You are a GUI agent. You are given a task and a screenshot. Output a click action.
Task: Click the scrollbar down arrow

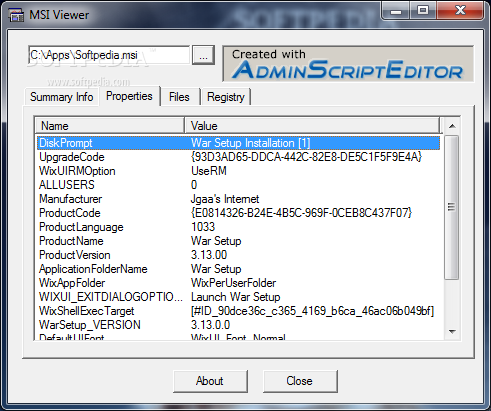pos(452,331)
